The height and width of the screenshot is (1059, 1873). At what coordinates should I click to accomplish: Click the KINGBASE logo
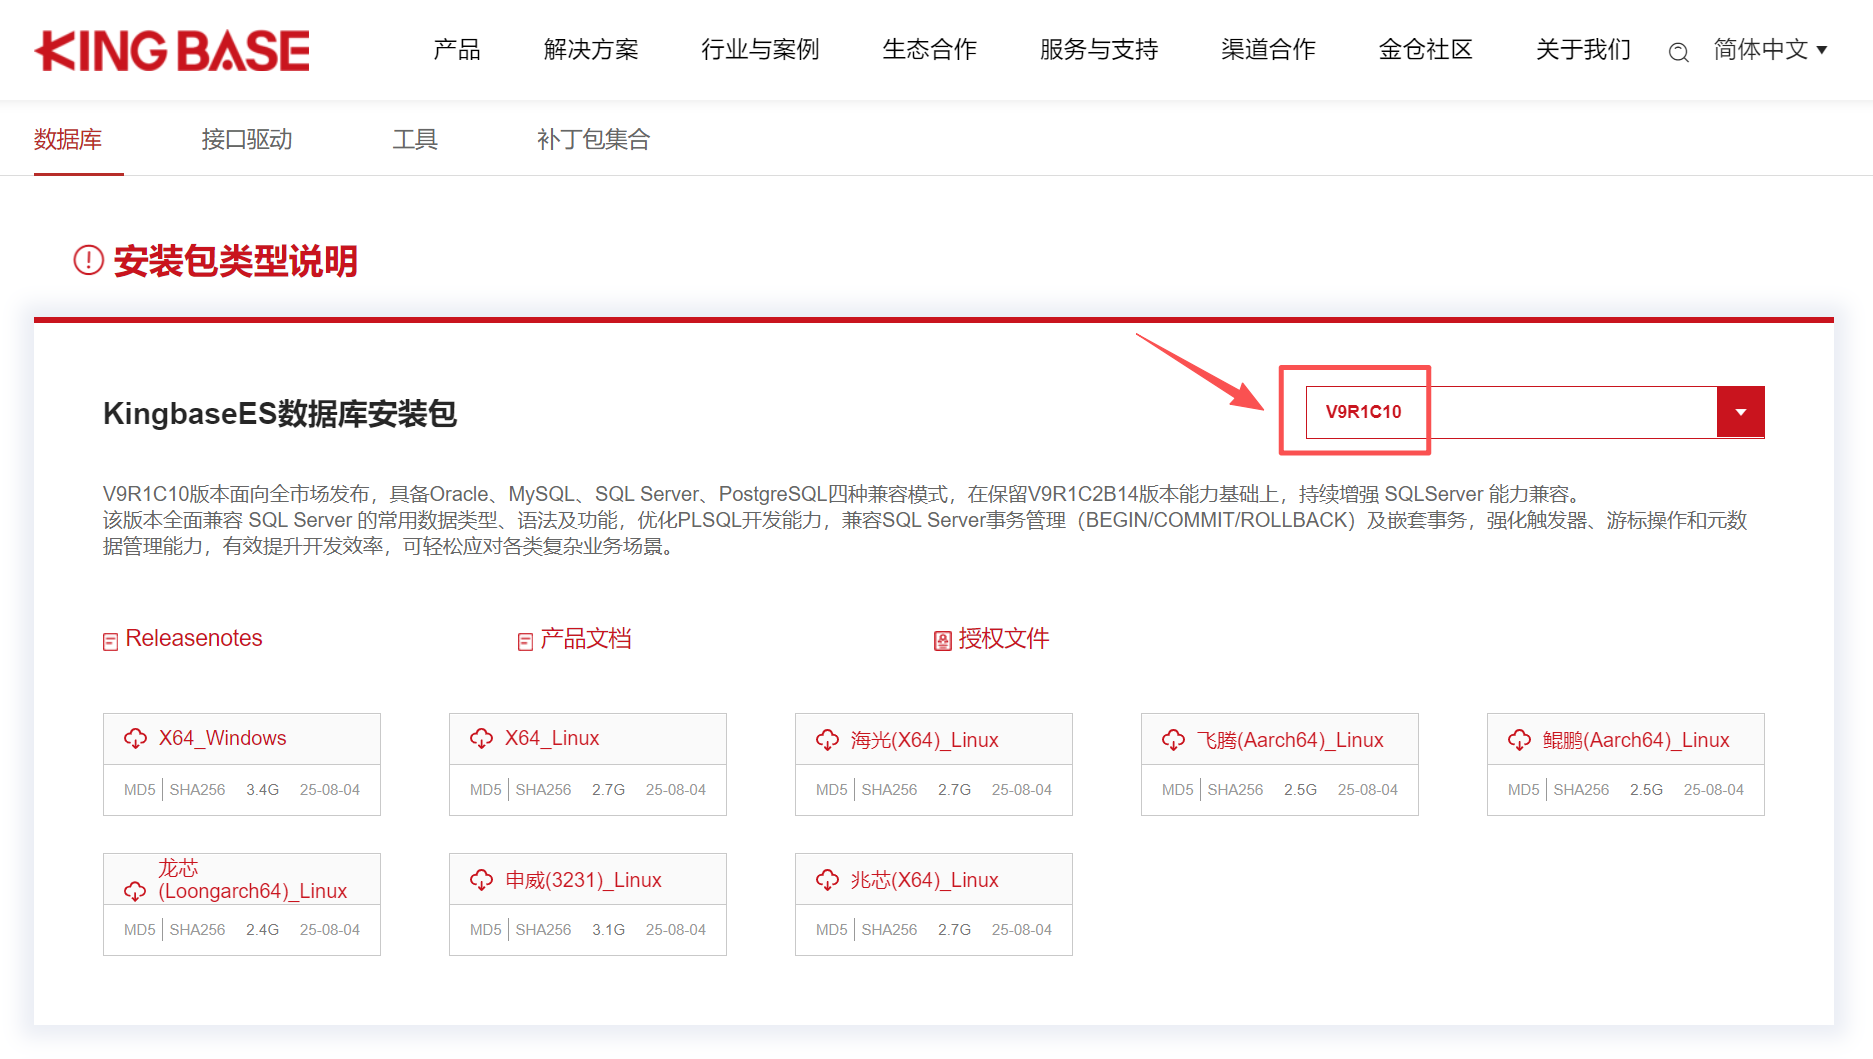pyautogui.click(x=172, y=51)
